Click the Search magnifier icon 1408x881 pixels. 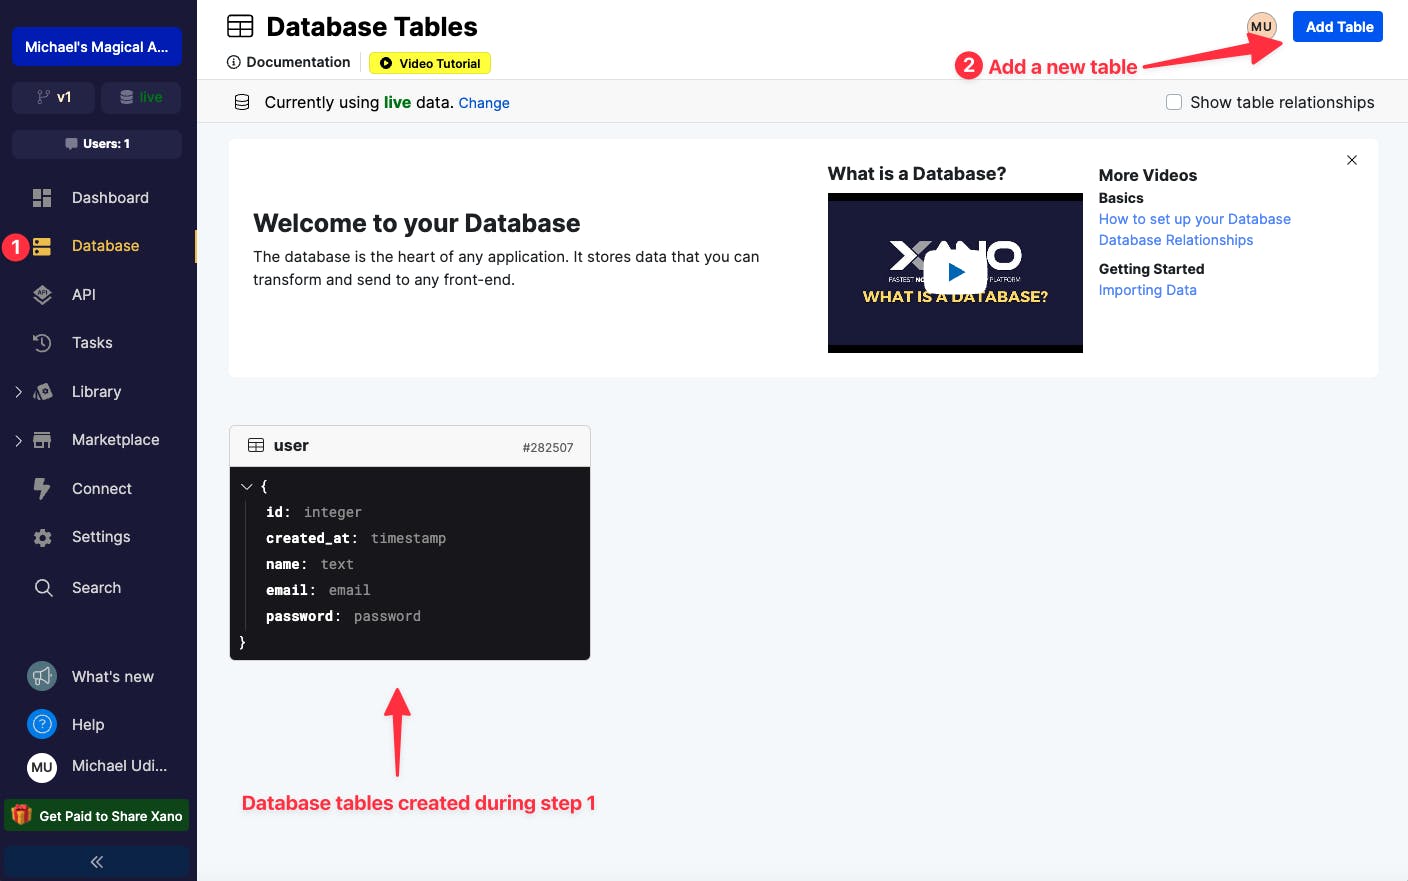[x=43, y=588]
